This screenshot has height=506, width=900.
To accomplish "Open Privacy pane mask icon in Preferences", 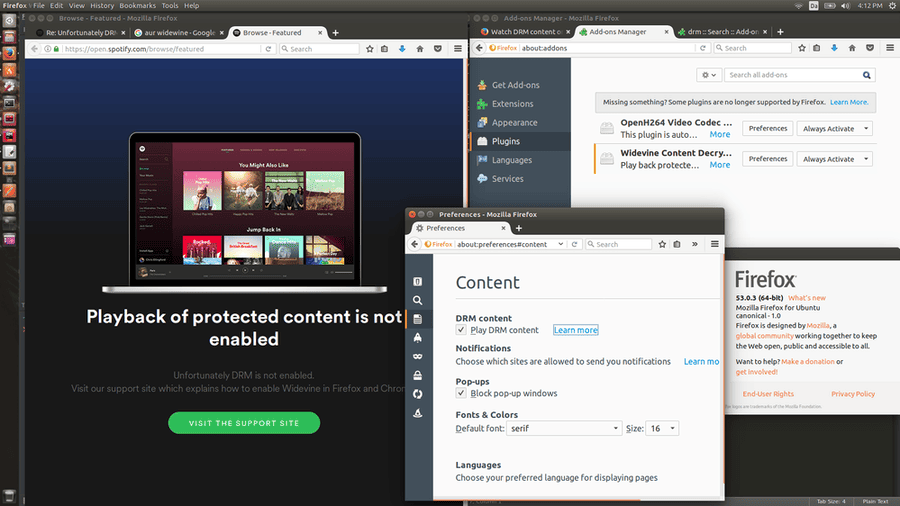I will (418, 356).
